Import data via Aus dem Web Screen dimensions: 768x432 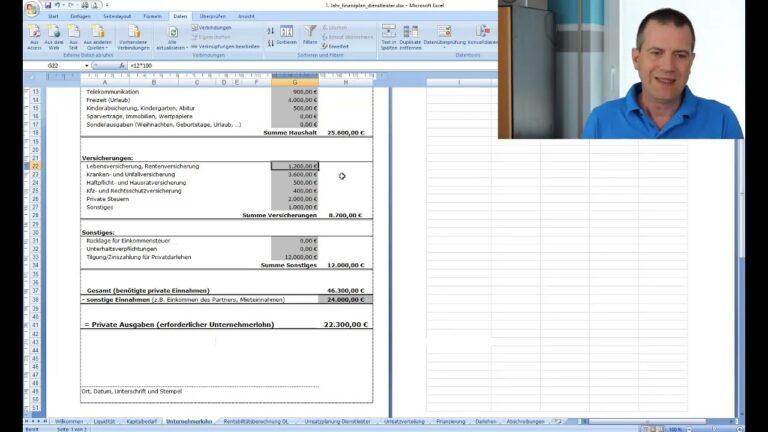[x=54, y=37]
